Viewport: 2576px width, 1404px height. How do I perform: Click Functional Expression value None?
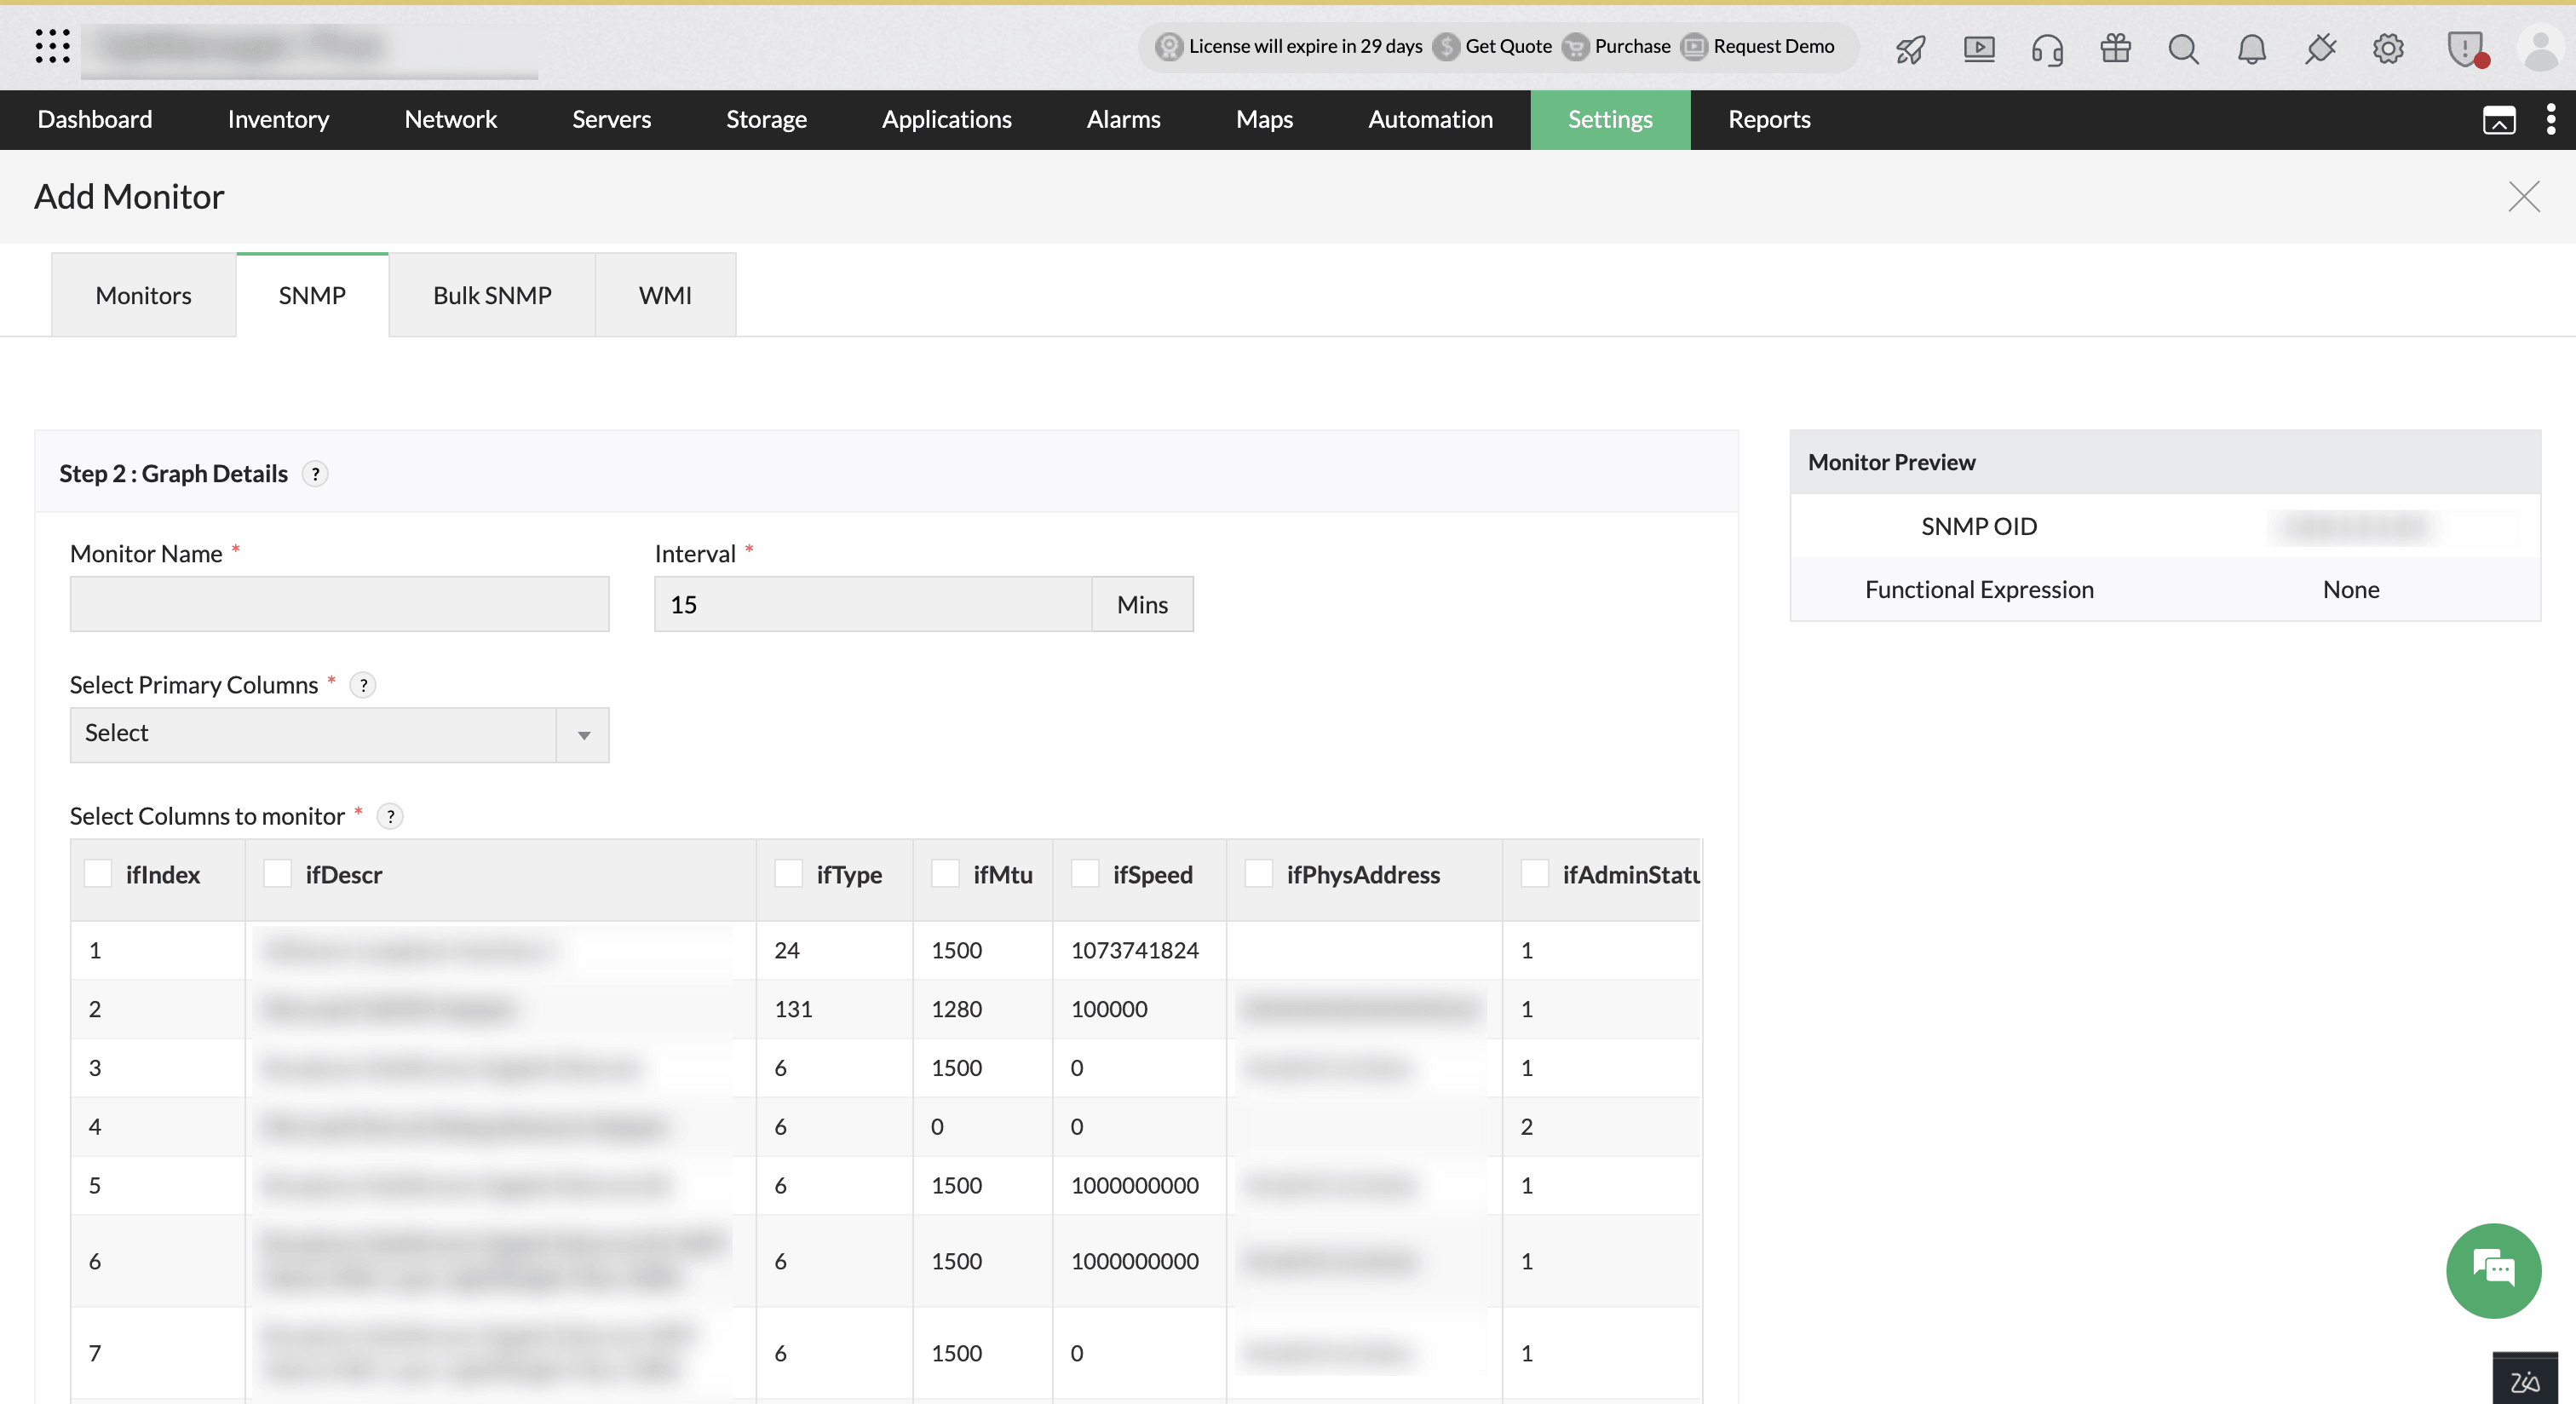tap(2350, 589)
